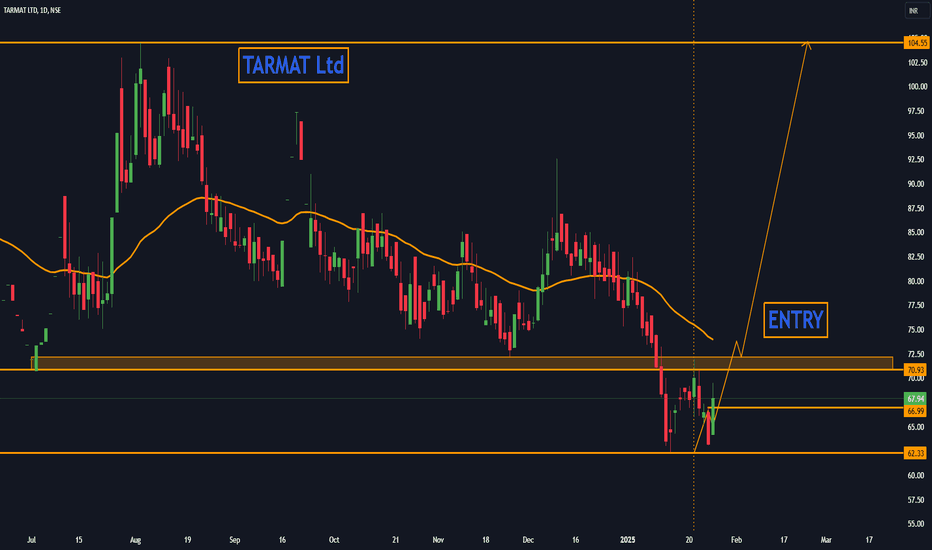
Task: Click the green 67.94 current price label
Action: 915,398
